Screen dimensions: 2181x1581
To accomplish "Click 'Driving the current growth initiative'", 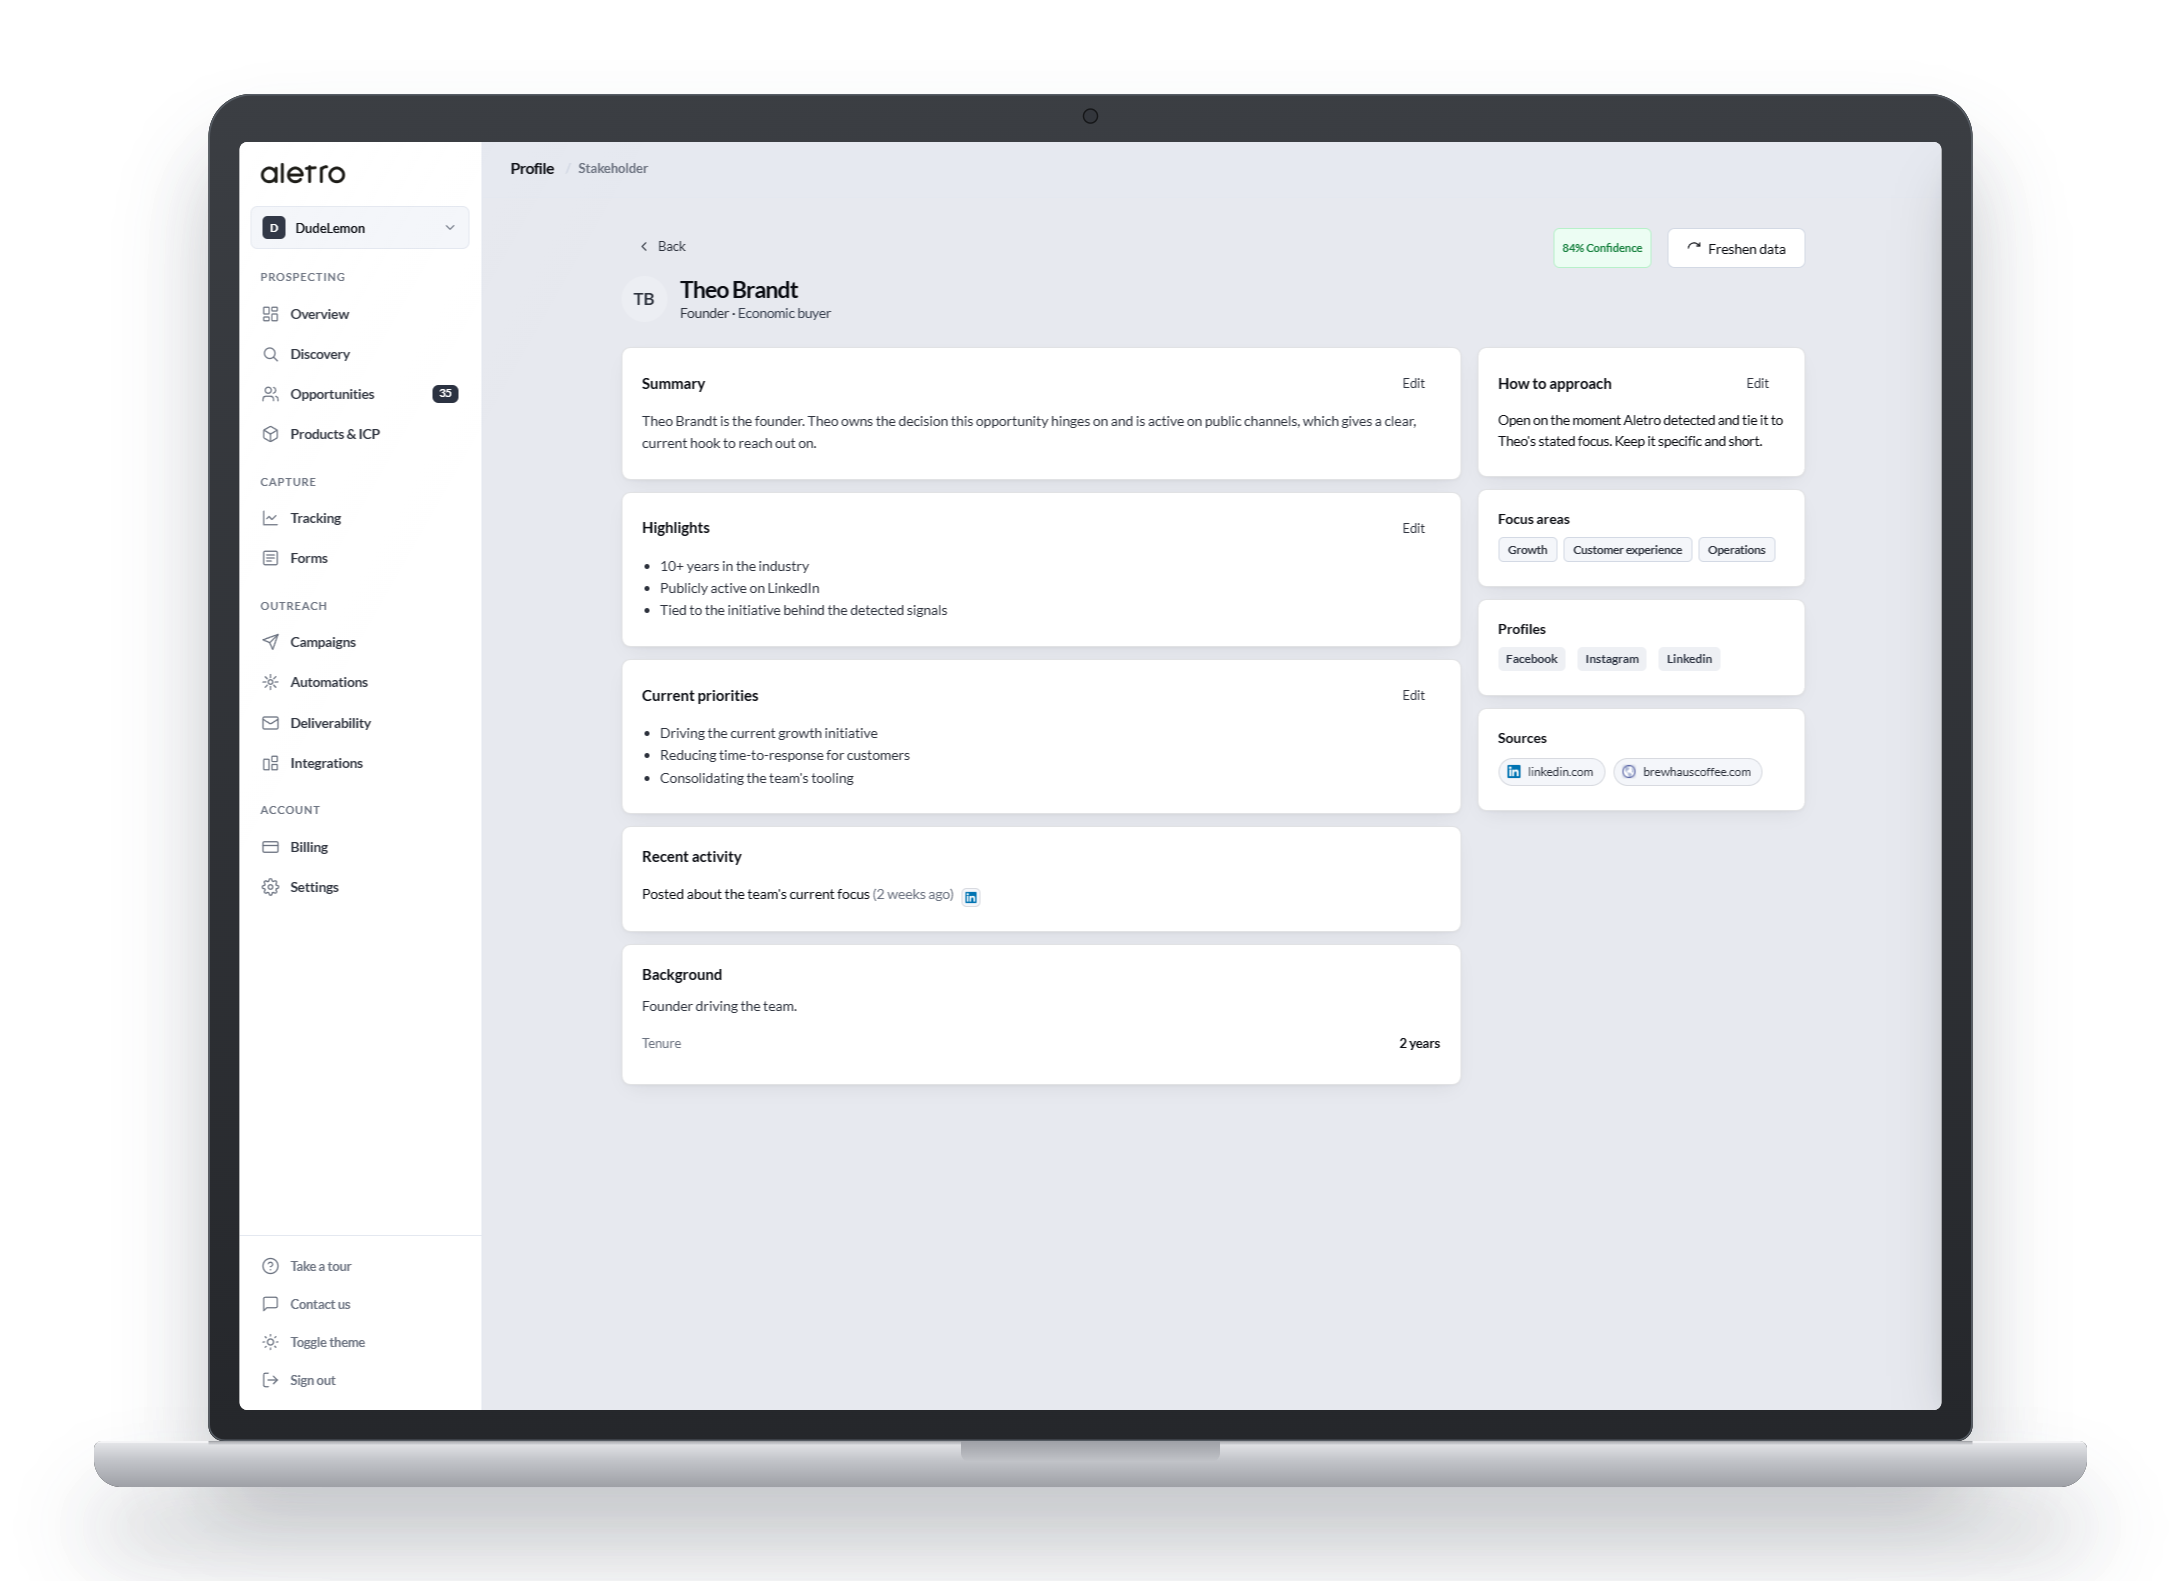I will pos(768,733).
